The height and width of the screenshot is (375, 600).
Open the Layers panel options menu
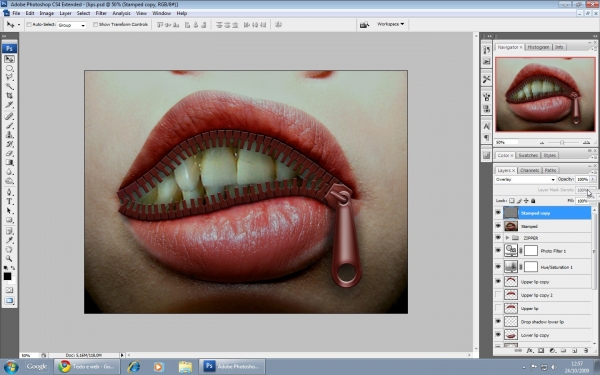pos(594,173)
